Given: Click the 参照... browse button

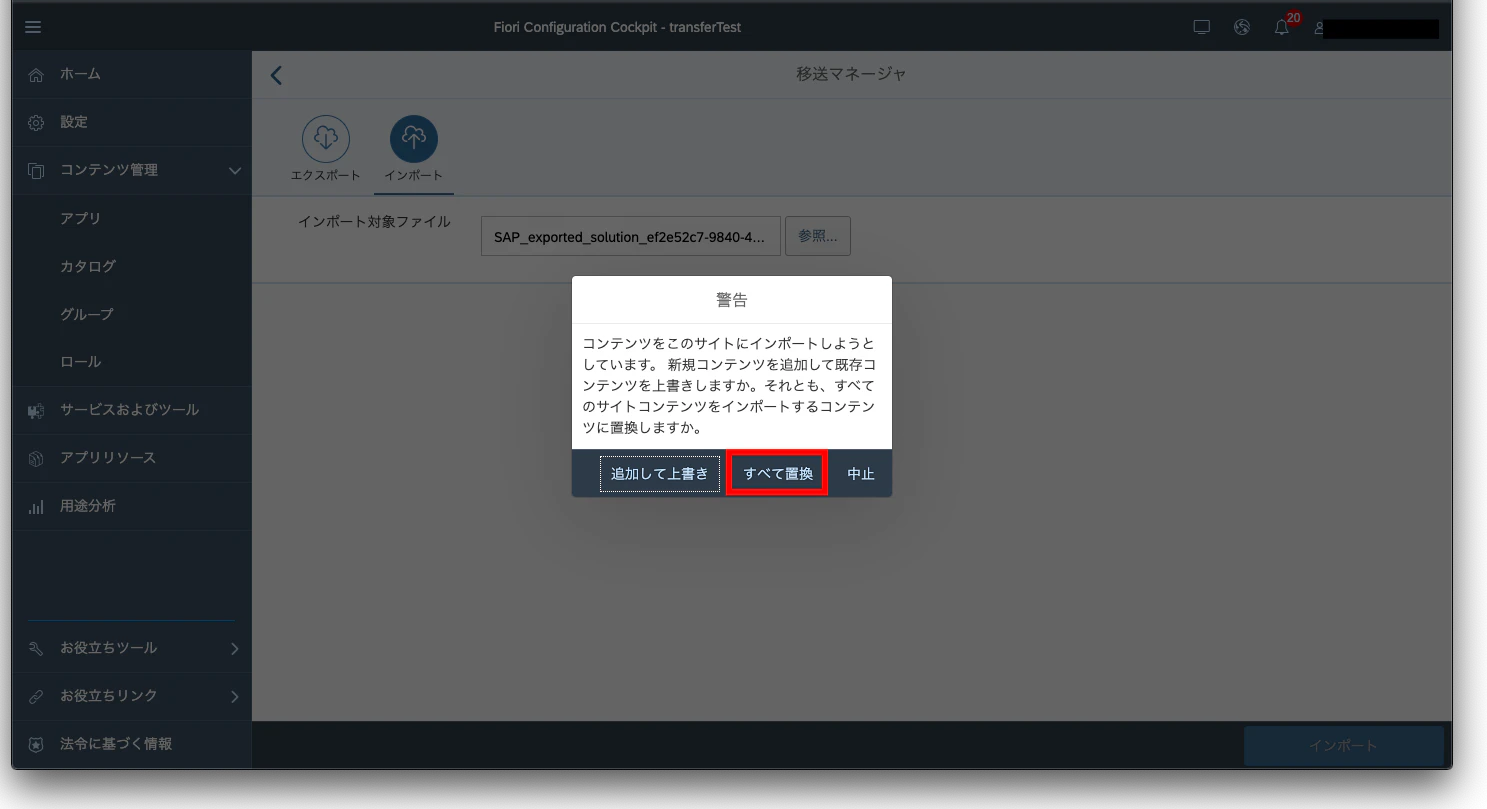Looking at the screenshot, I should 818,236.
